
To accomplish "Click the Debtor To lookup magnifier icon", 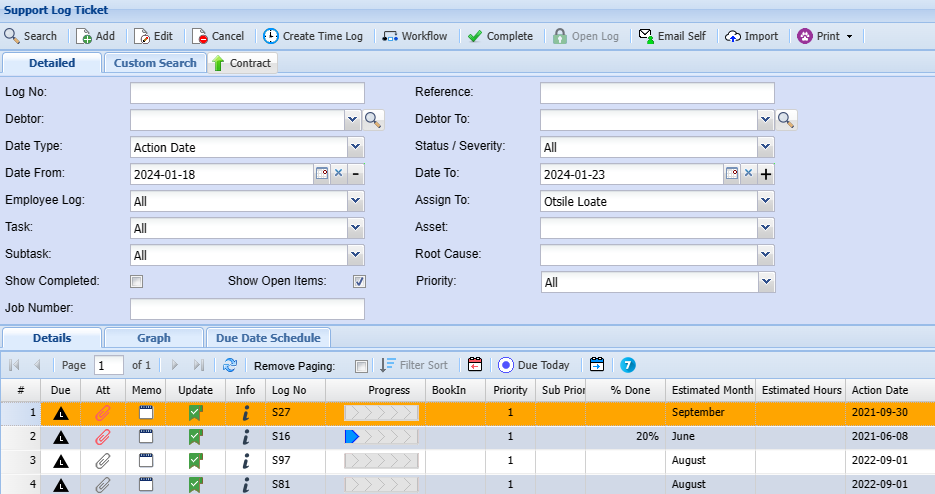I will (786, 120).
